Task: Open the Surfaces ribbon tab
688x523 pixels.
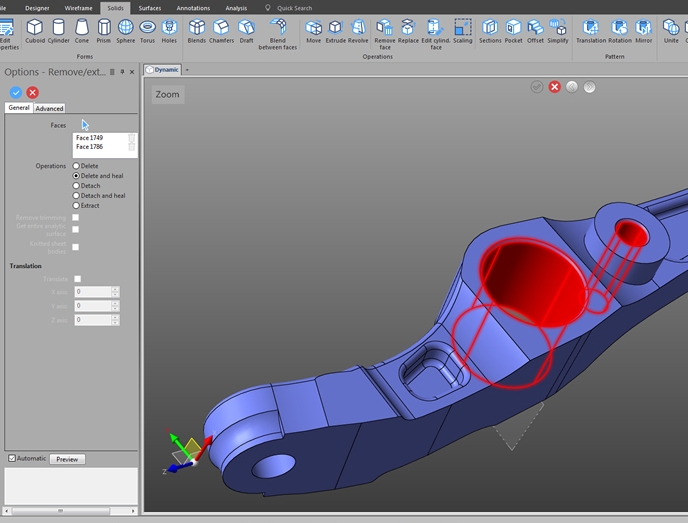Action: pos(149,8)
